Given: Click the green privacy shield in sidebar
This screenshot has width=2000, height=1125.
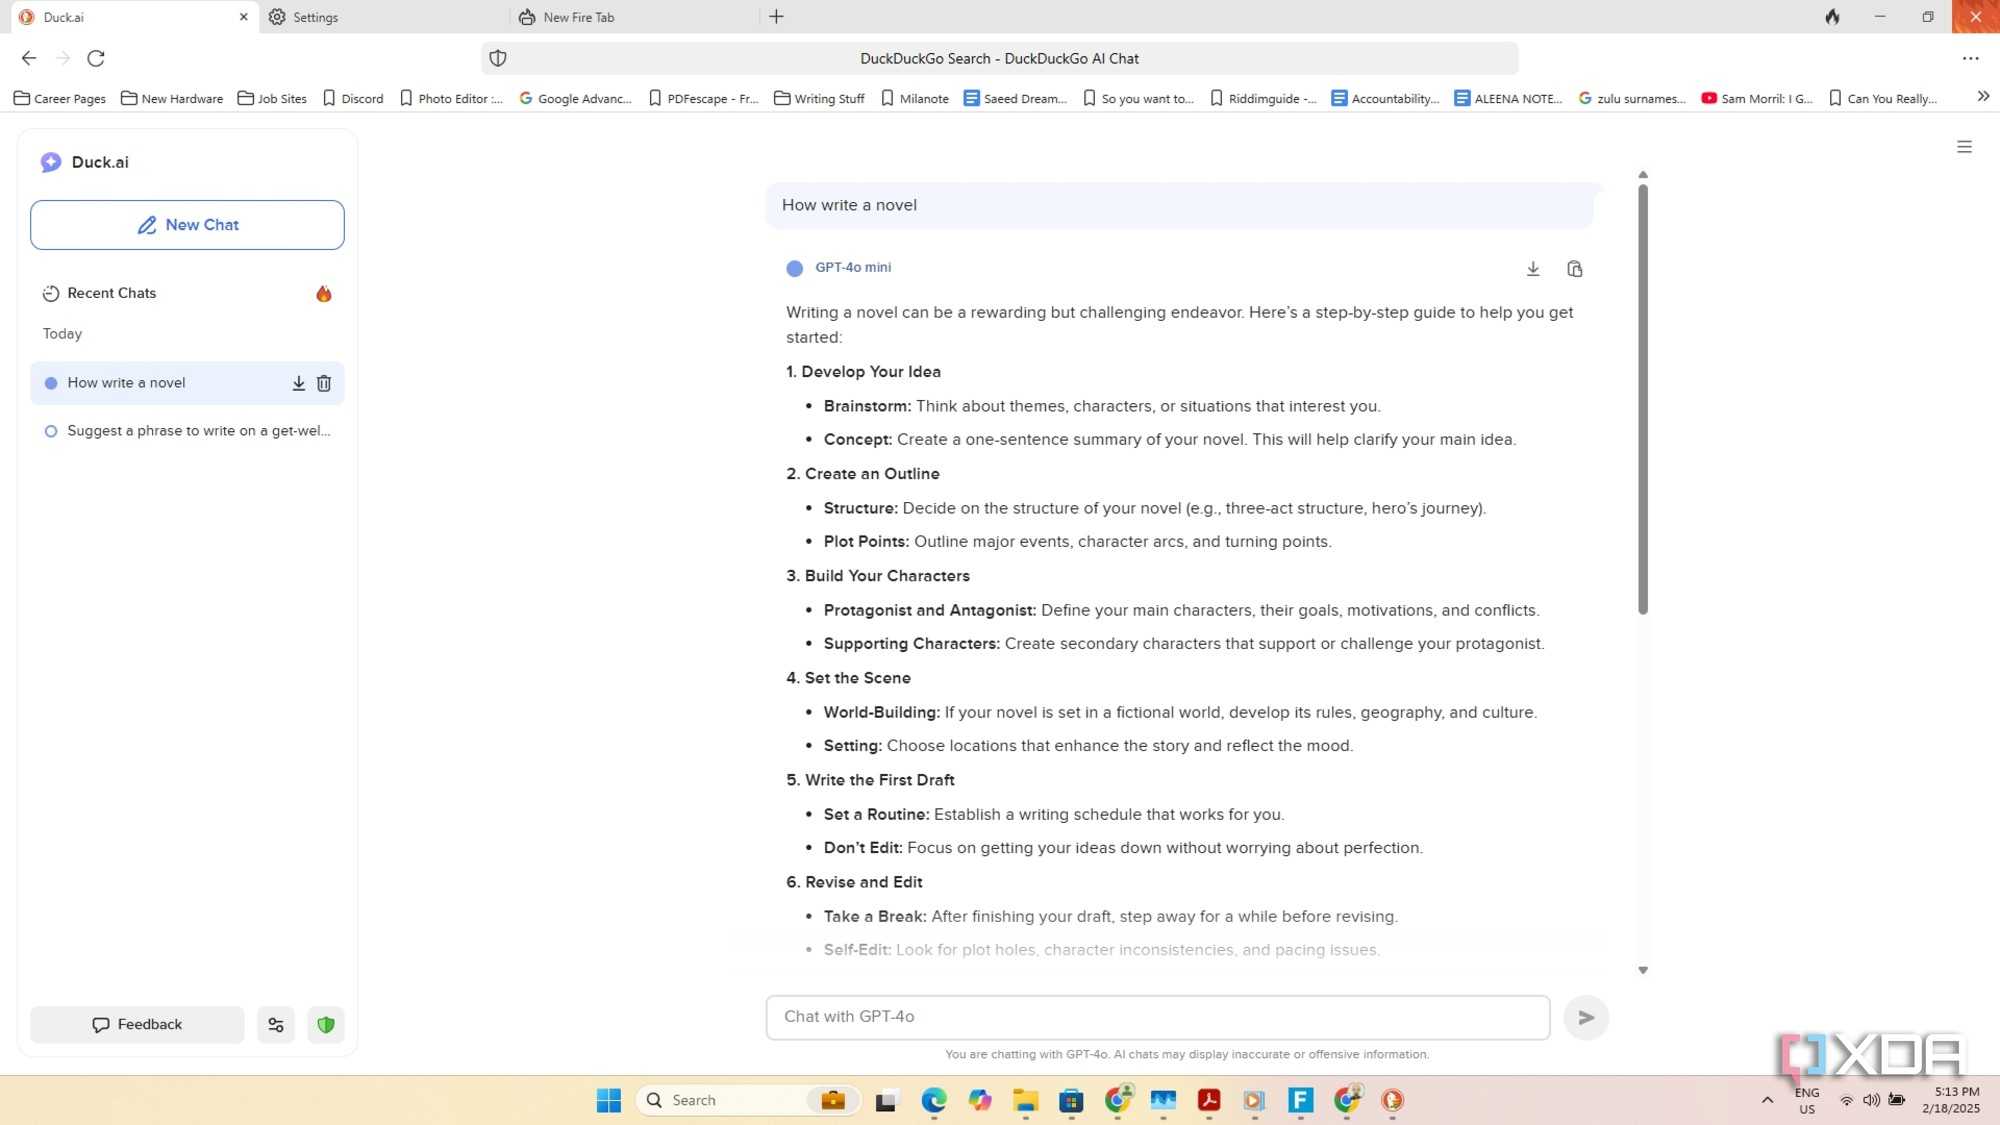Looking at the screenshot, I should tap(326, 1025).
